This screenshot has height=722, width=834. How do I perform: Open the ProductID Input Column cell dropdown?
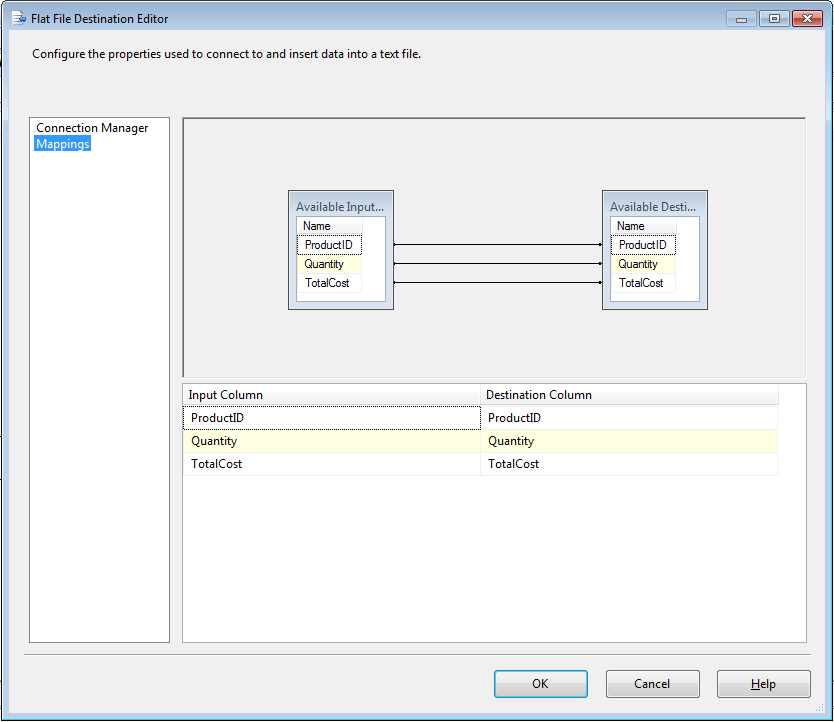332,418
